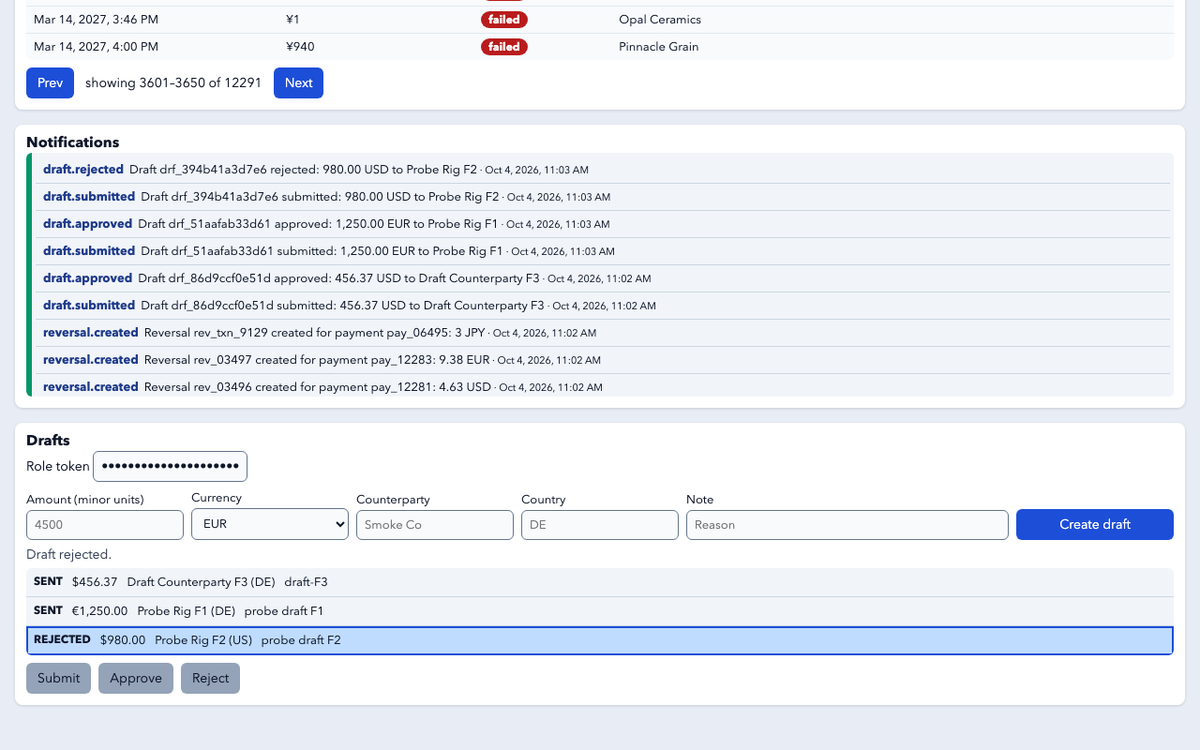The width and height of the screenshot is (1200, 750).
Task: Click the Country input field
Action: [600, 524]
